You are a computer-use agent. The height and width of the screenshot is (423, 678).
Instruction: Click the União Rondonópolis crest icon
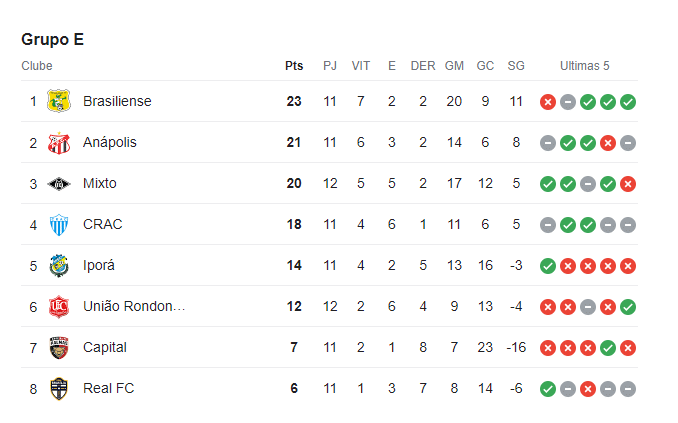point(59,306)
